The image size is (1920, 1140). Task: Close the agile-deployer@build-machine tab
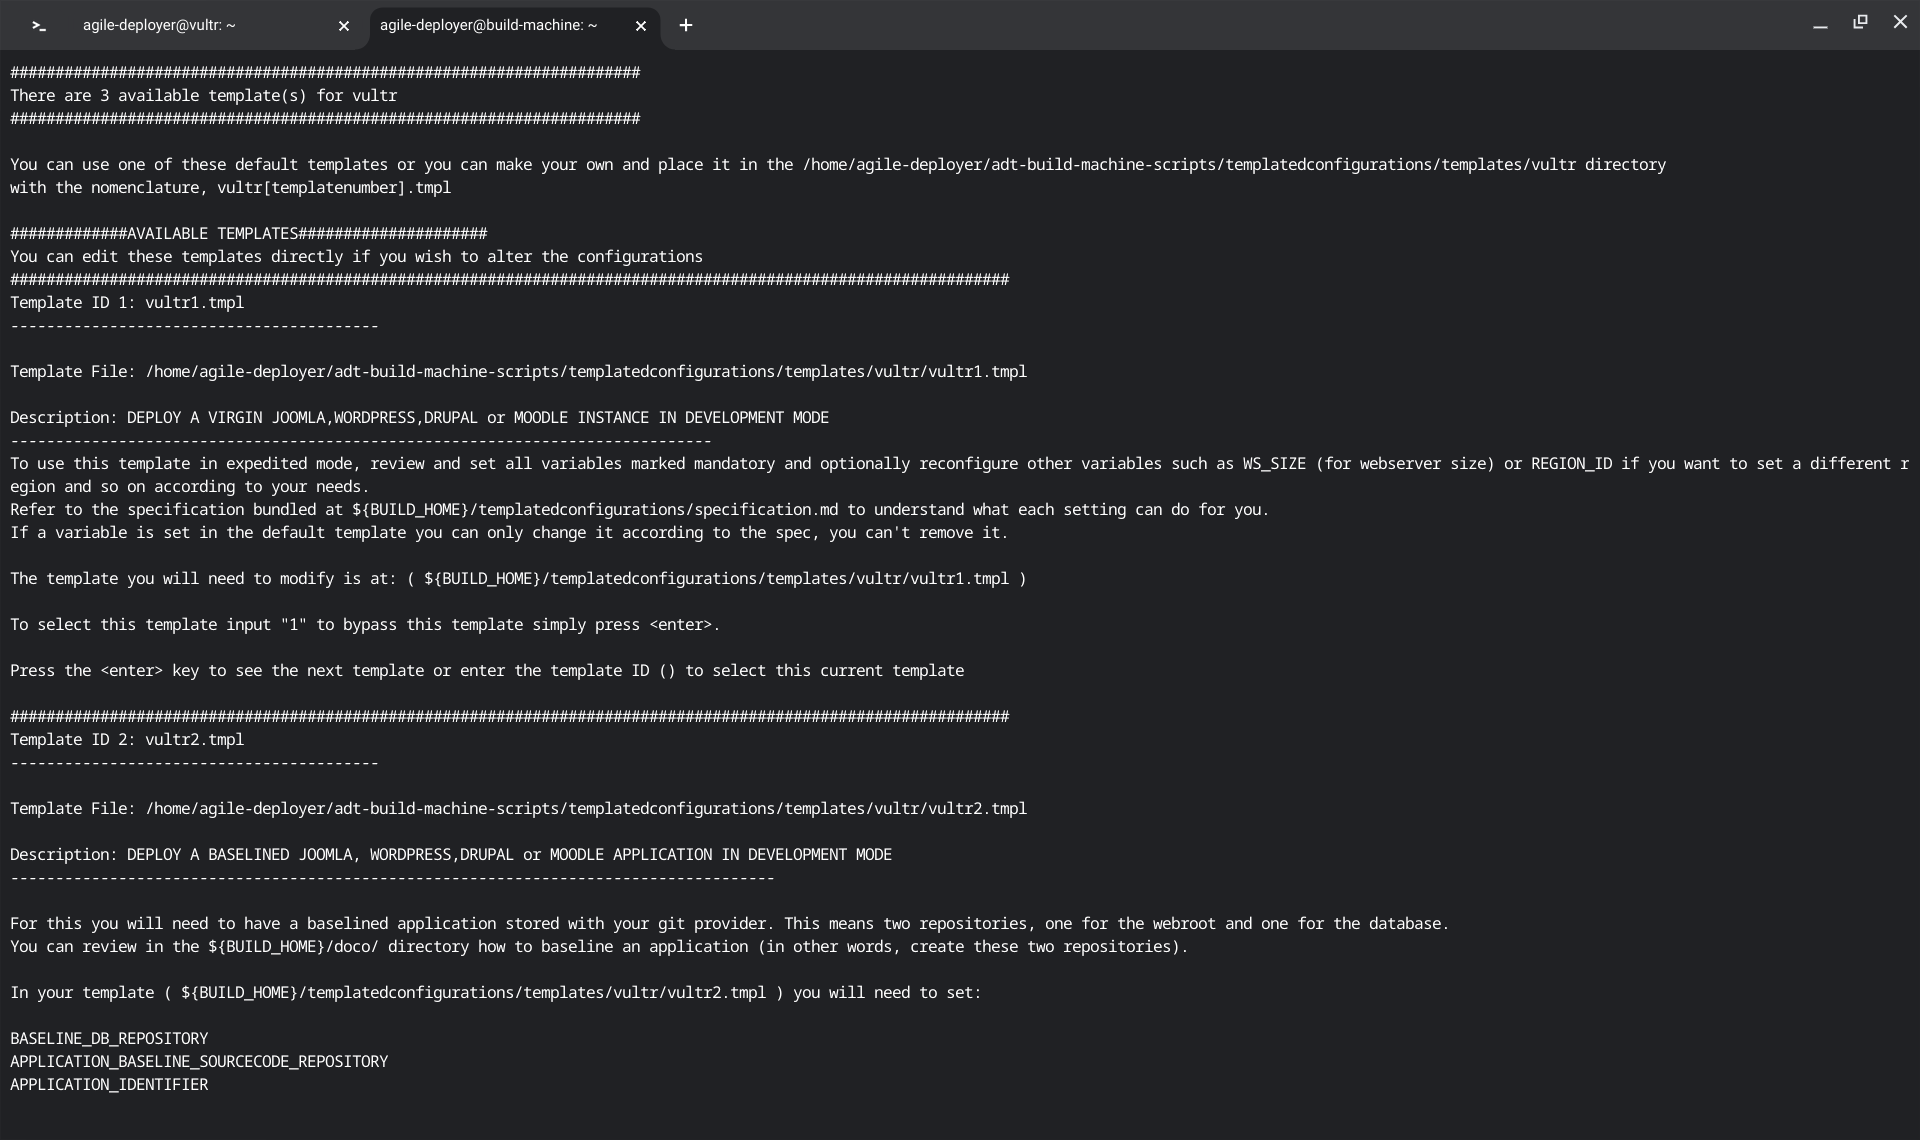point(641,26)
